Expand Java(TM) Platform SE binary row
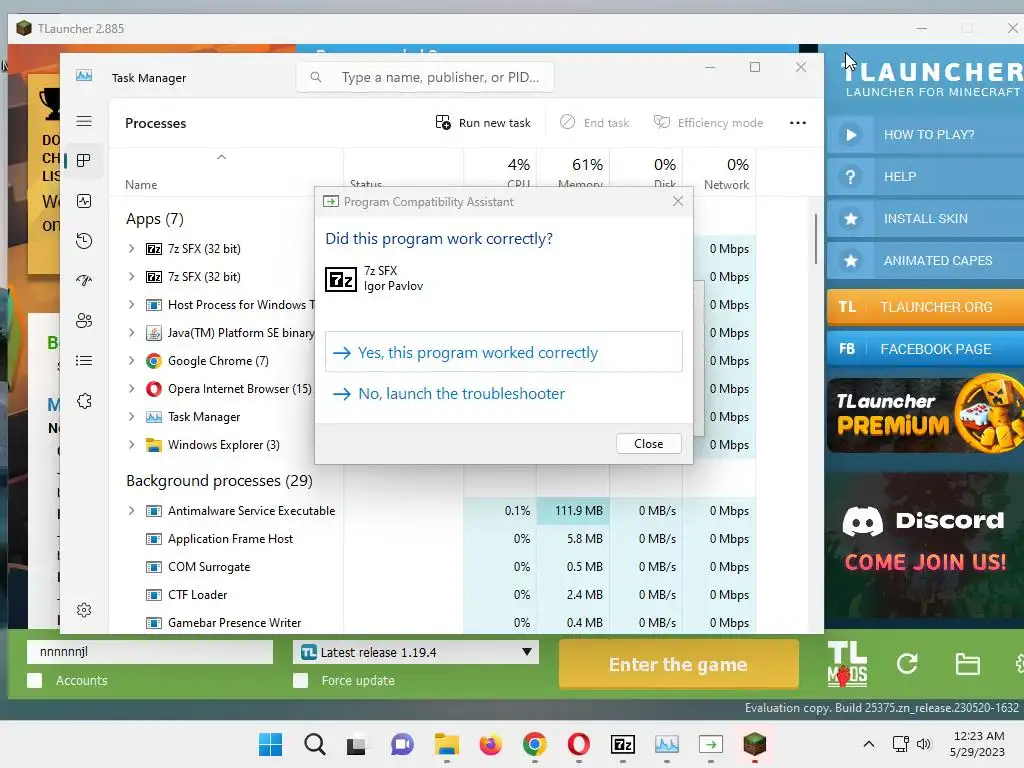The height and width of the screenshot is (768, 1024). tap(131, 333)
